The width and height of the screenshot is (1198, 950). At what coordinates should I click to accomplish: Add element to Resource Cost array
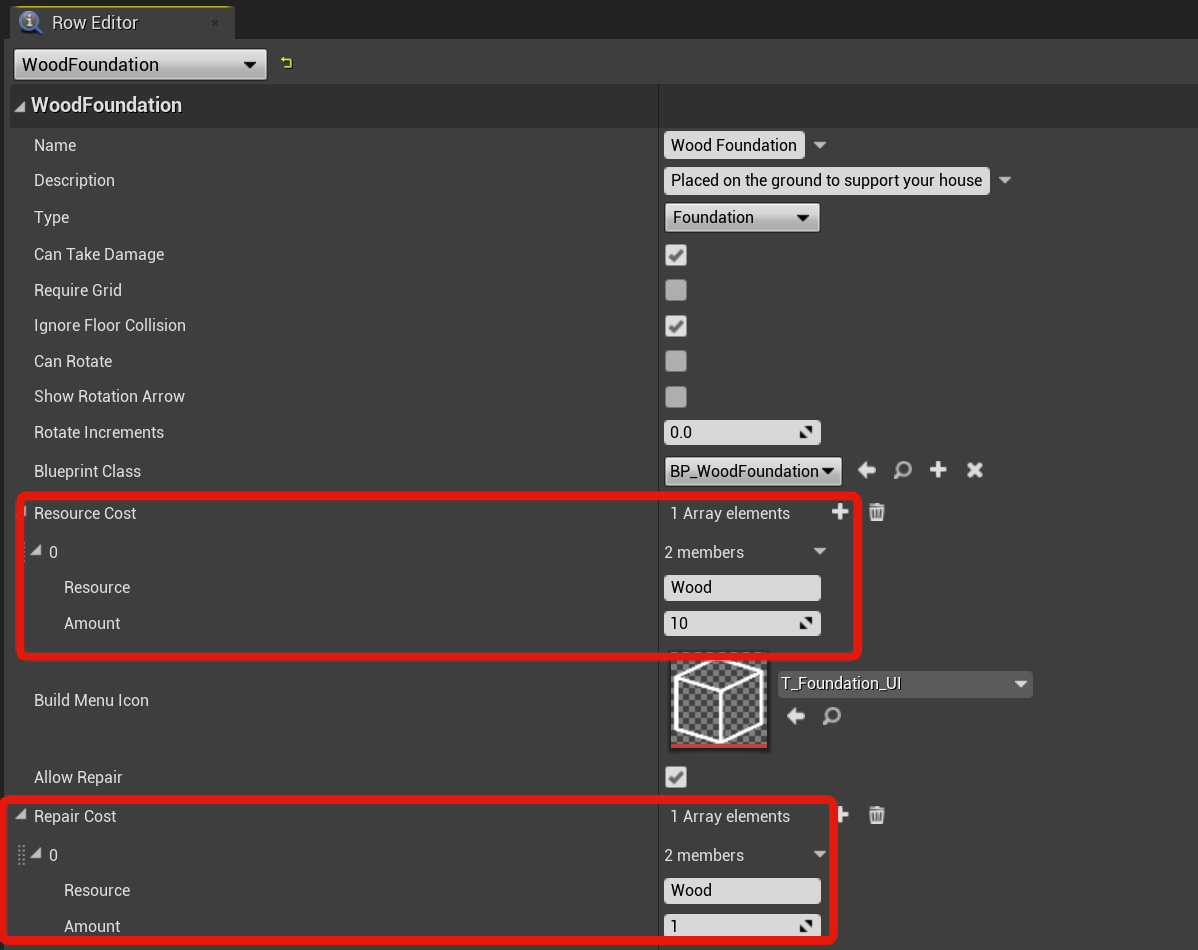pyautogui.click(x=839, y=512)
